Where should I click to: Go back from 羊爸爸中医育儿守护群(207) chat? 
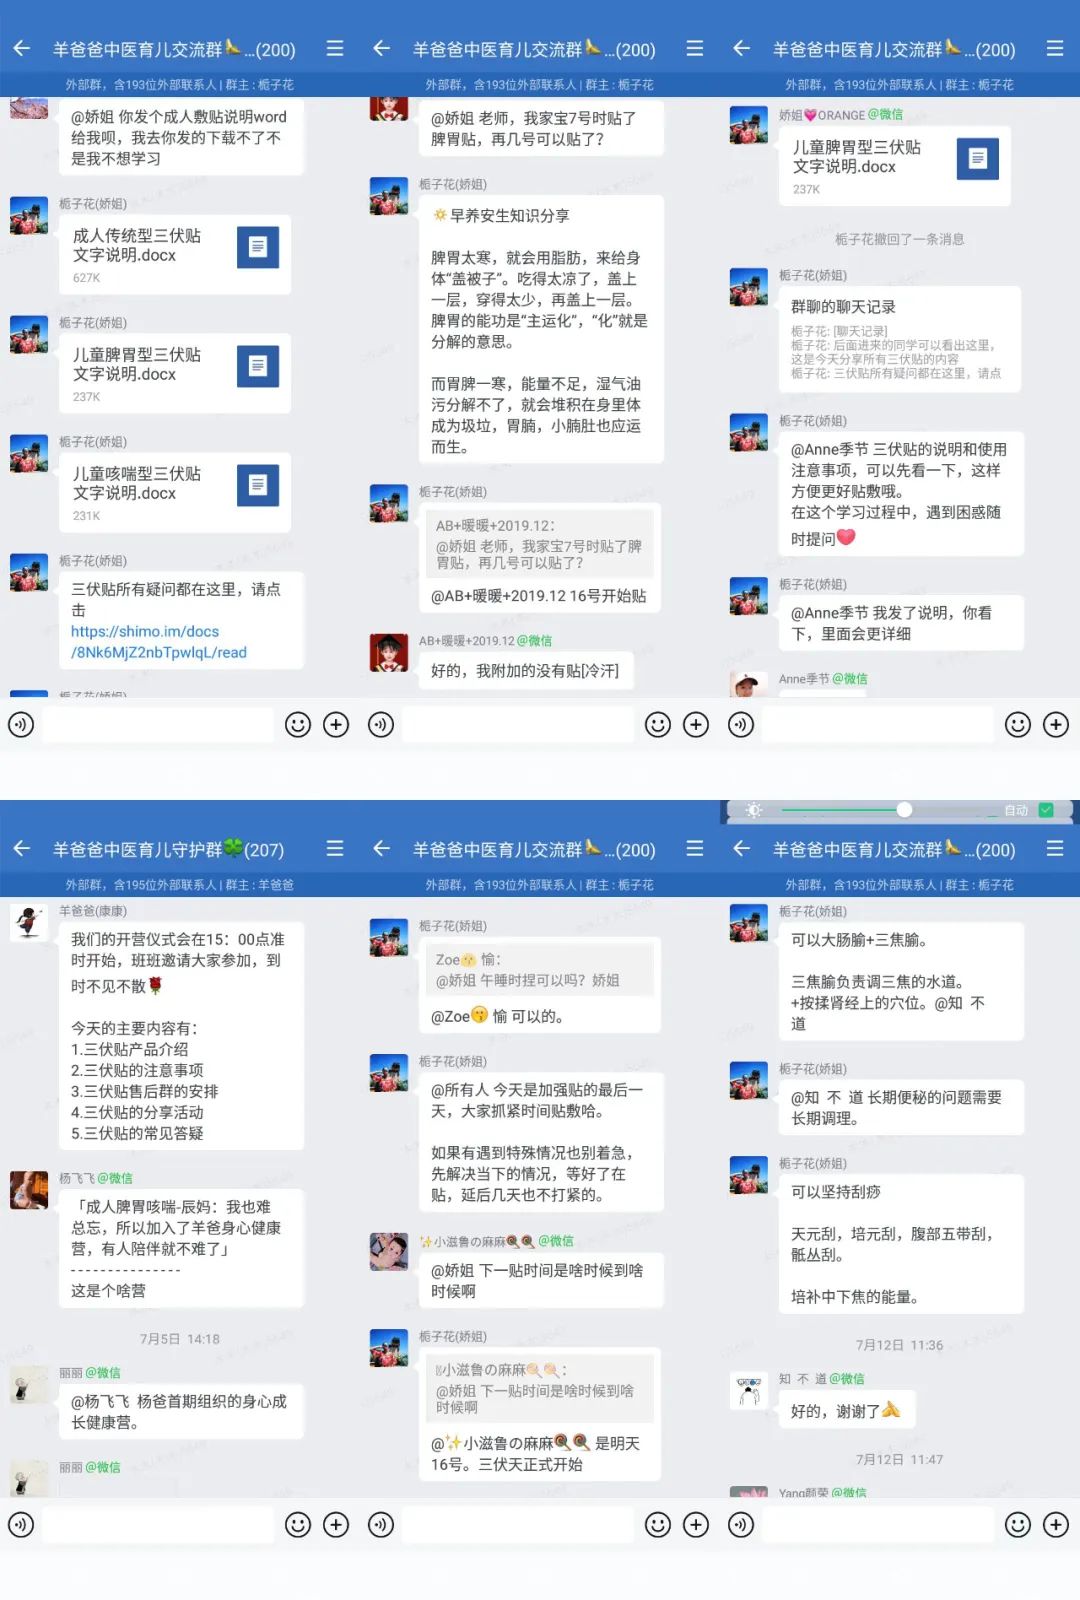[22, 849]
